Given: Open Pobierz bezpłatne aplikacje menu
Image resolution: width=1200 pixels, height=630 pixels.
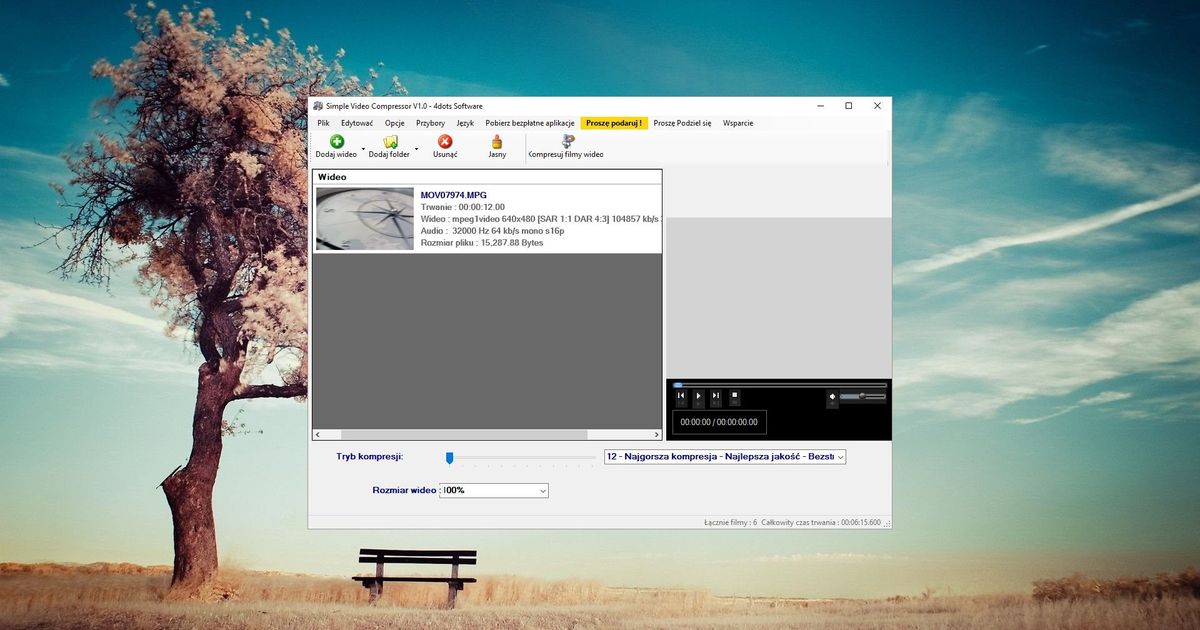Looking at the screenshot, I should 530,123.
